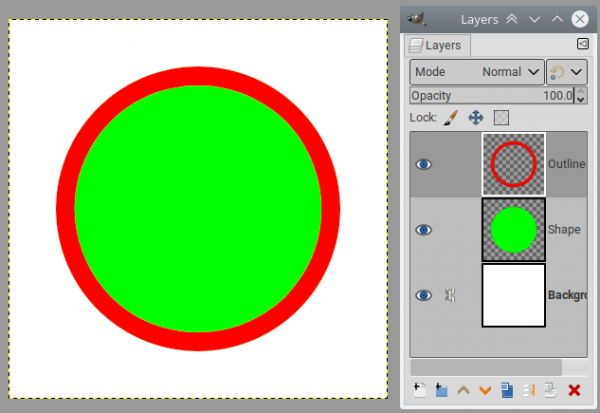Click the Outline layer name
600x413 pixels.
coord(567,164)
